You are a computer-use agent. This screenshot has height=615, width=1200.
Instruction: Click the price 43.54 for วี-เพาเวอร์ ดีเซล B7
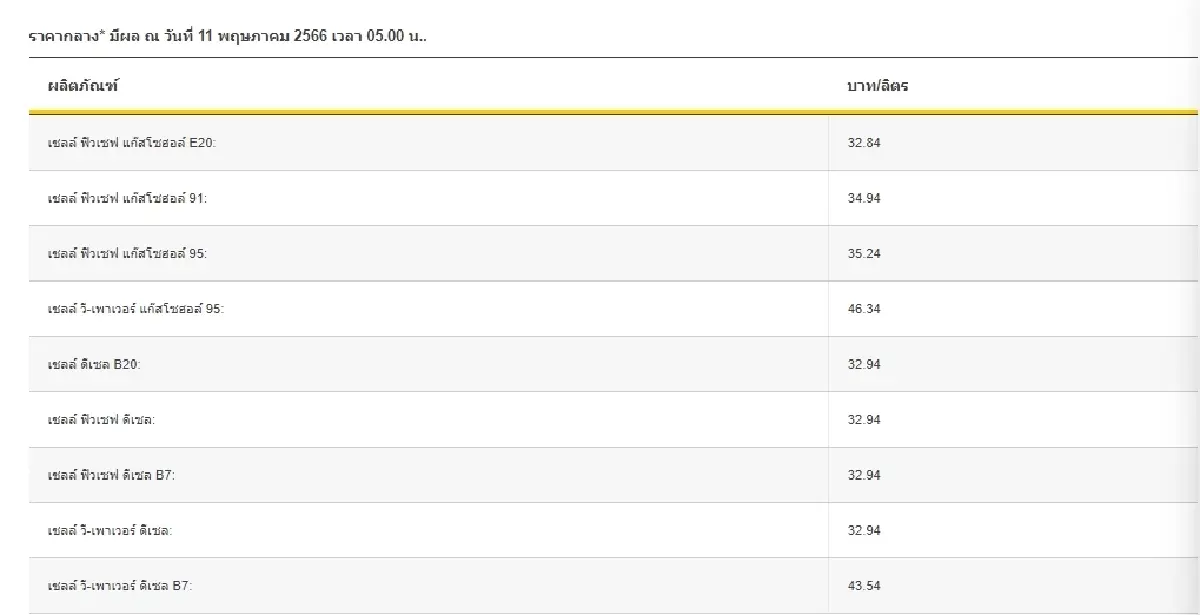pyautogui.click(x=864, y=586)
